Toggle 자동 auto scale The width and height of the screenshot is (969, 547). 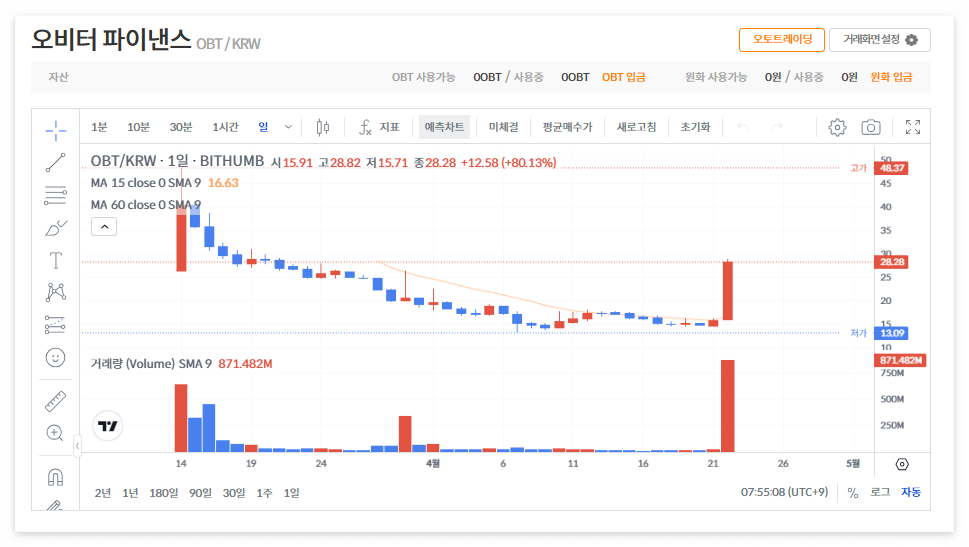[911, 493]
